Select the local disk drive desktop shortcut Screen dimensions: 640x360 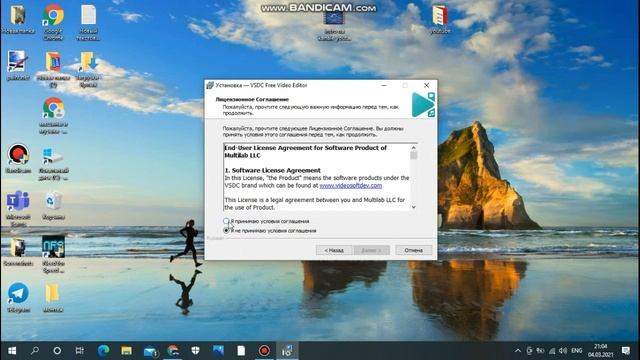click(x=53, y=163)
